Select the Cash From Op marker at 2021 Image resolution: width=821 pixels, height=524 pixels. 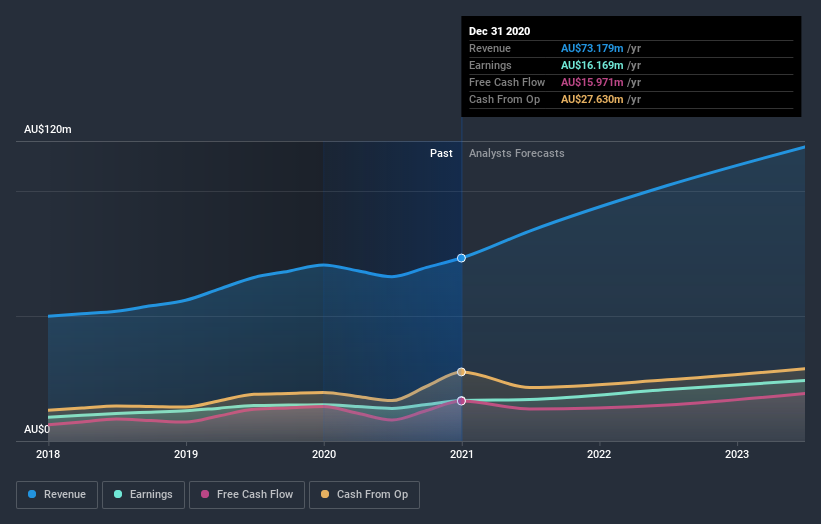click(x=461, y=372)
